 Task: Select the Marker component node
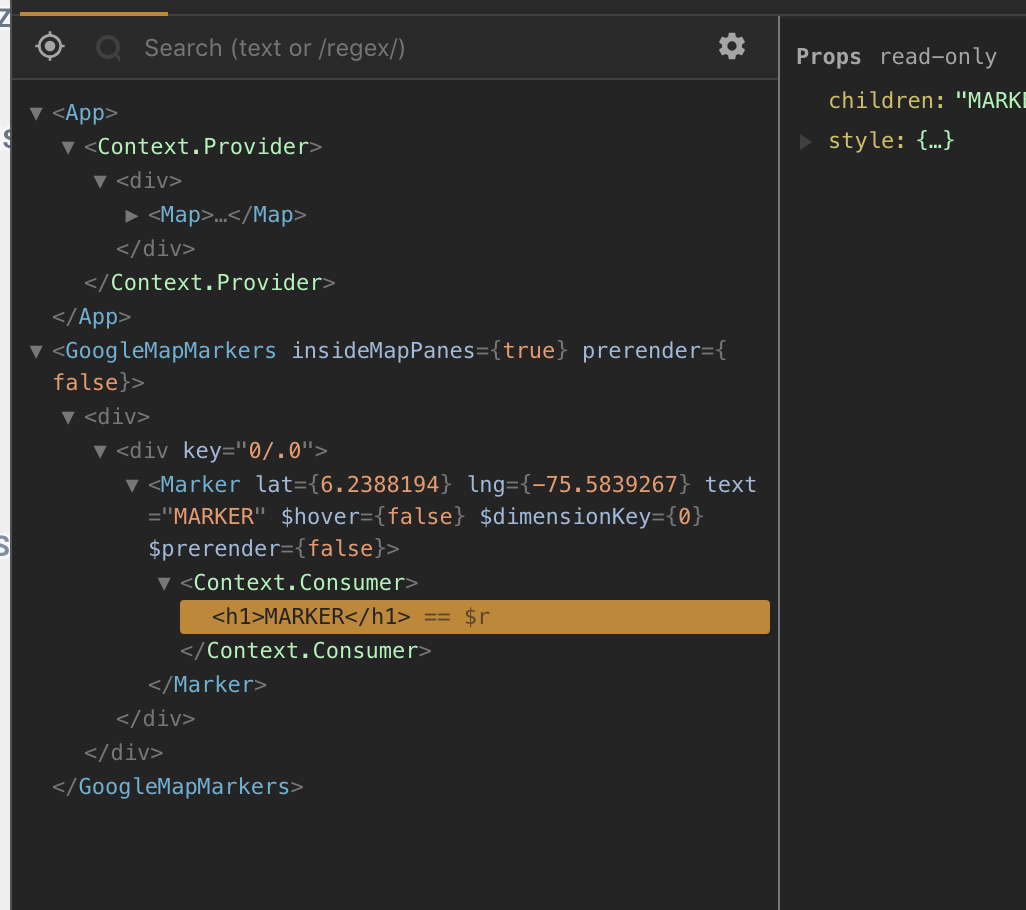[199, 484]
